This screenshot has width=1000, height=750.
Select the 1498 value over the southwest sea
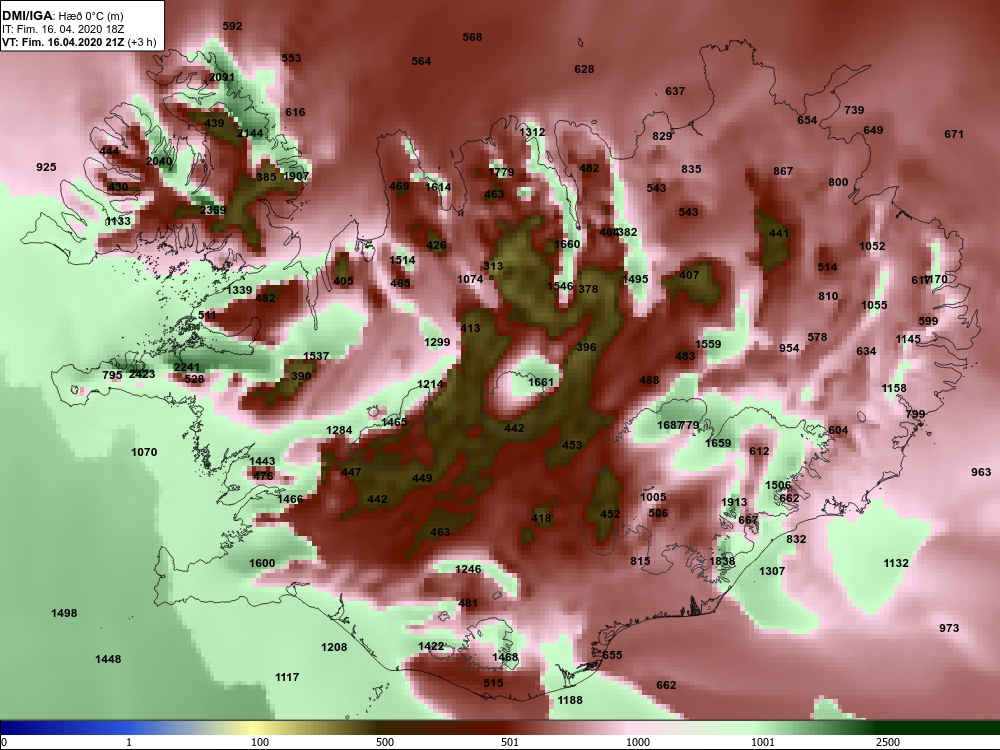[x=64, y=614]
